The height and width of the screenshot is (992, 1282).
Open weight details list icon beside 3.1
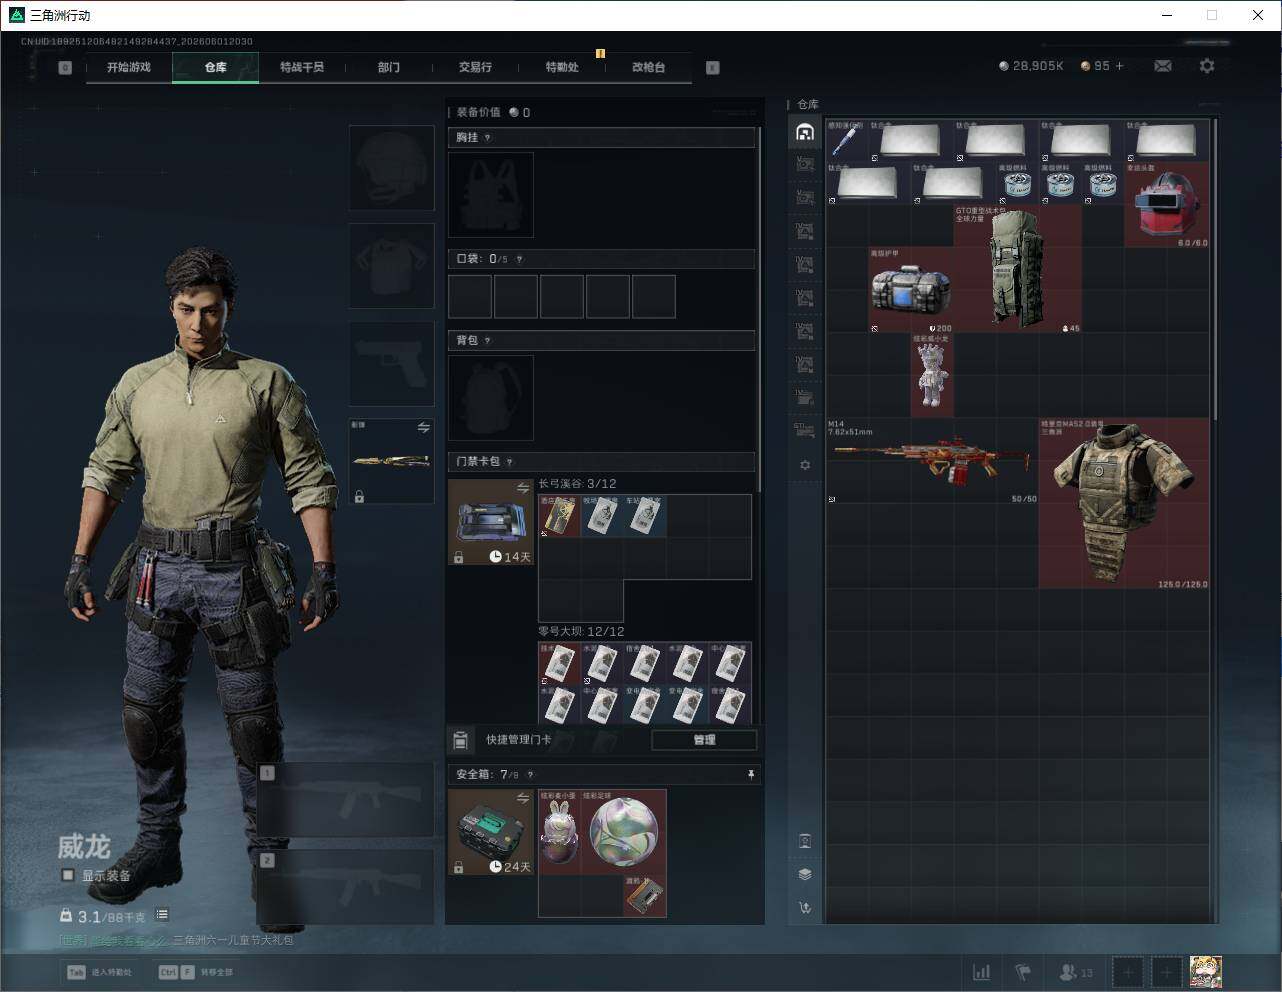coord(162,915)
